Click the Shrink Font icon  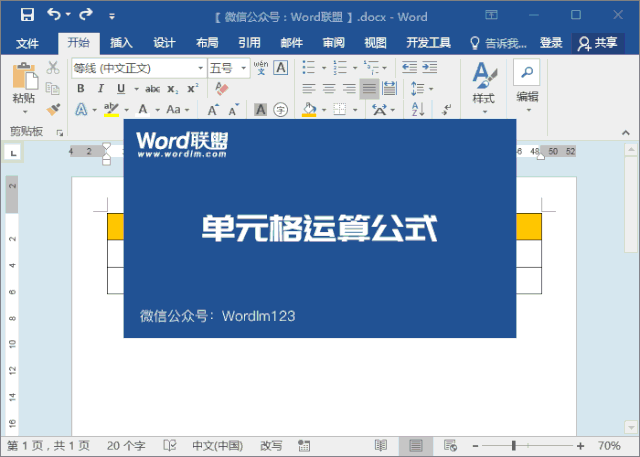[x=233, y=110]
